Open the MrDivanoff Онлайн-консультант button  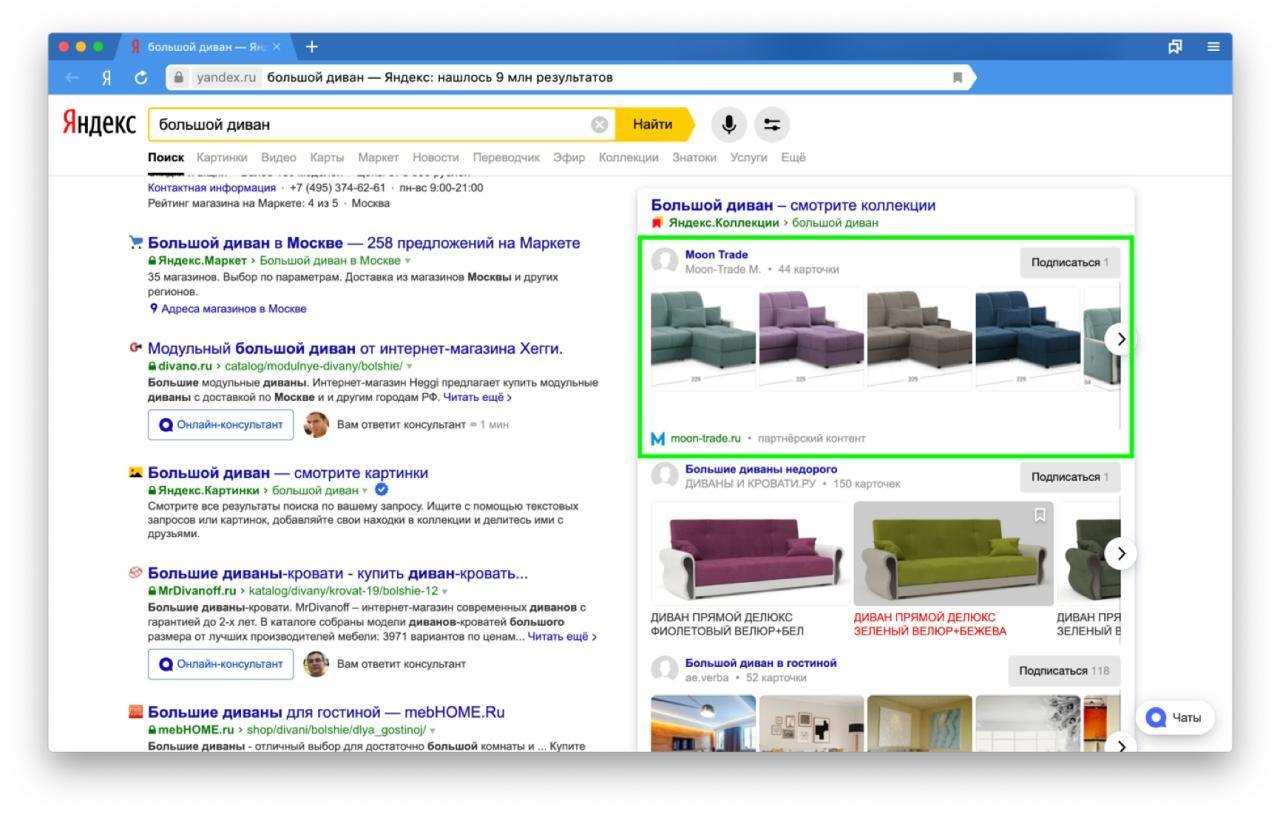point(221,664)
